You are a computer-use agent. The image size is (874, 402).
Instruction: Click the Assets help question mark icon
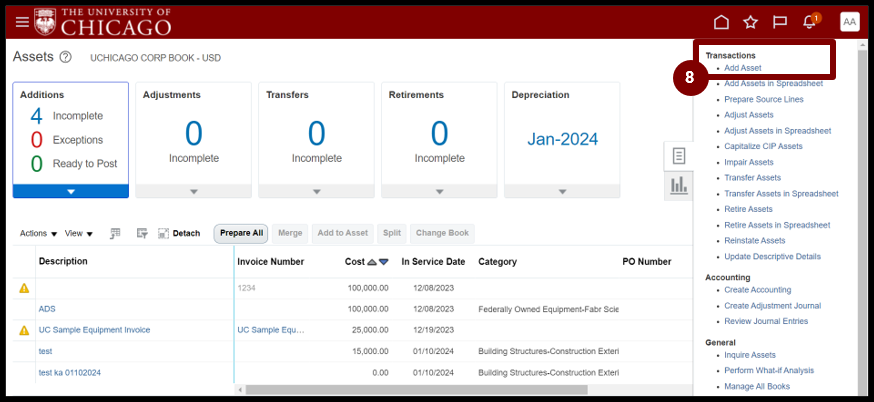click(x=66, y=57)
